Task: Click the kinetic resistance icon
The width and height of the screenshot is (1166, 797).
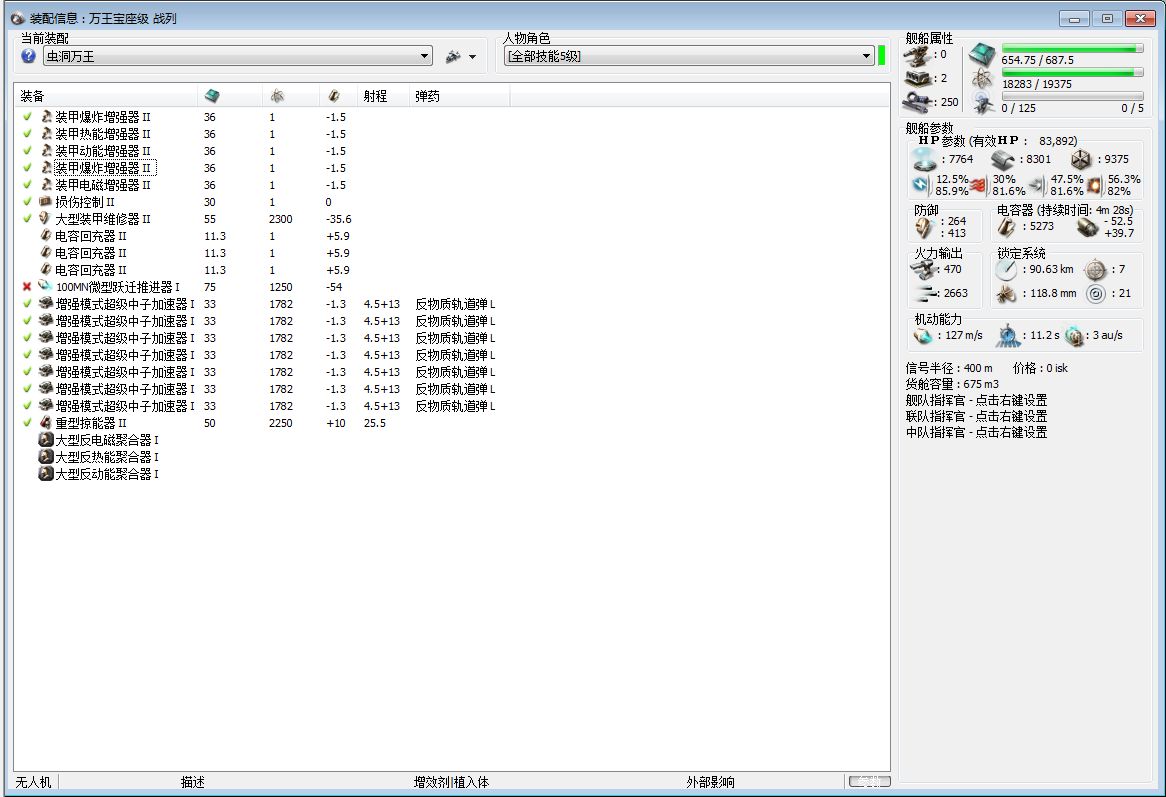Action: (x=1037, y=185)
